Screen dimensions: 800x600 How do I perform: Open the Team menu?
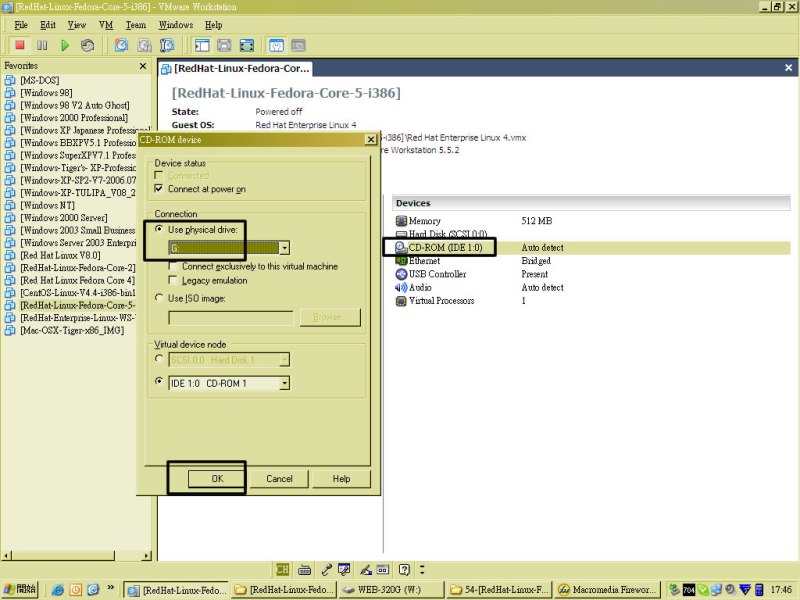[x=136, y=25]
